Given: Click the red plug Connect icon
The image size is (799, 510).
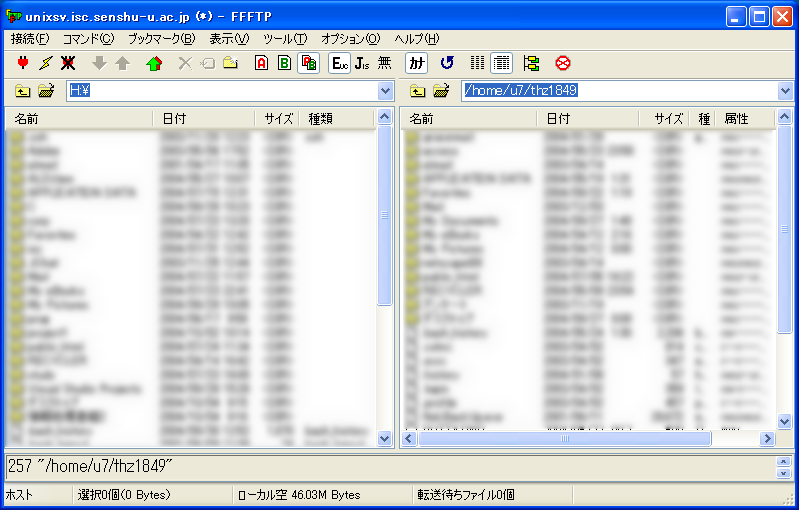Looking at the screenshot, I should point(23,63).
